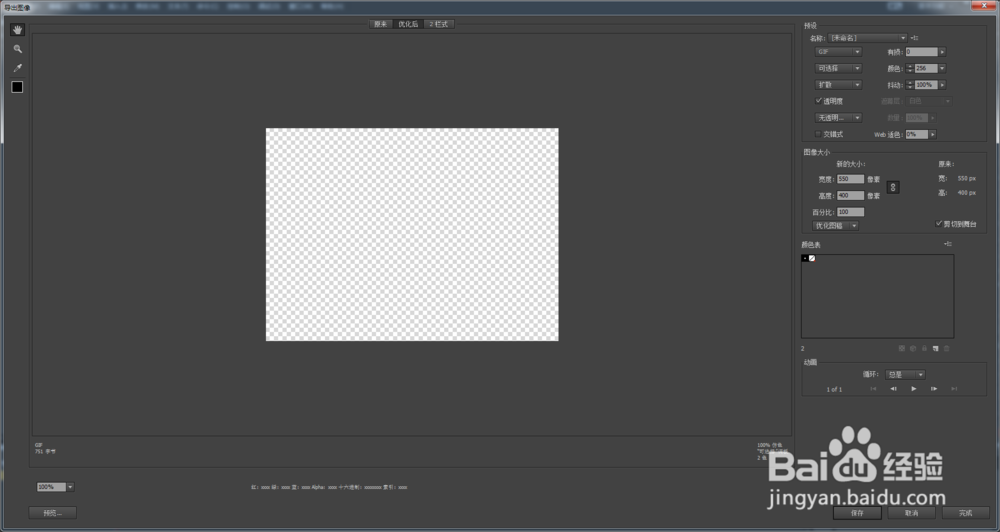Click the add new color icon
The width and height of the screenshot is (1000, 532).
[x=936, y=348]
